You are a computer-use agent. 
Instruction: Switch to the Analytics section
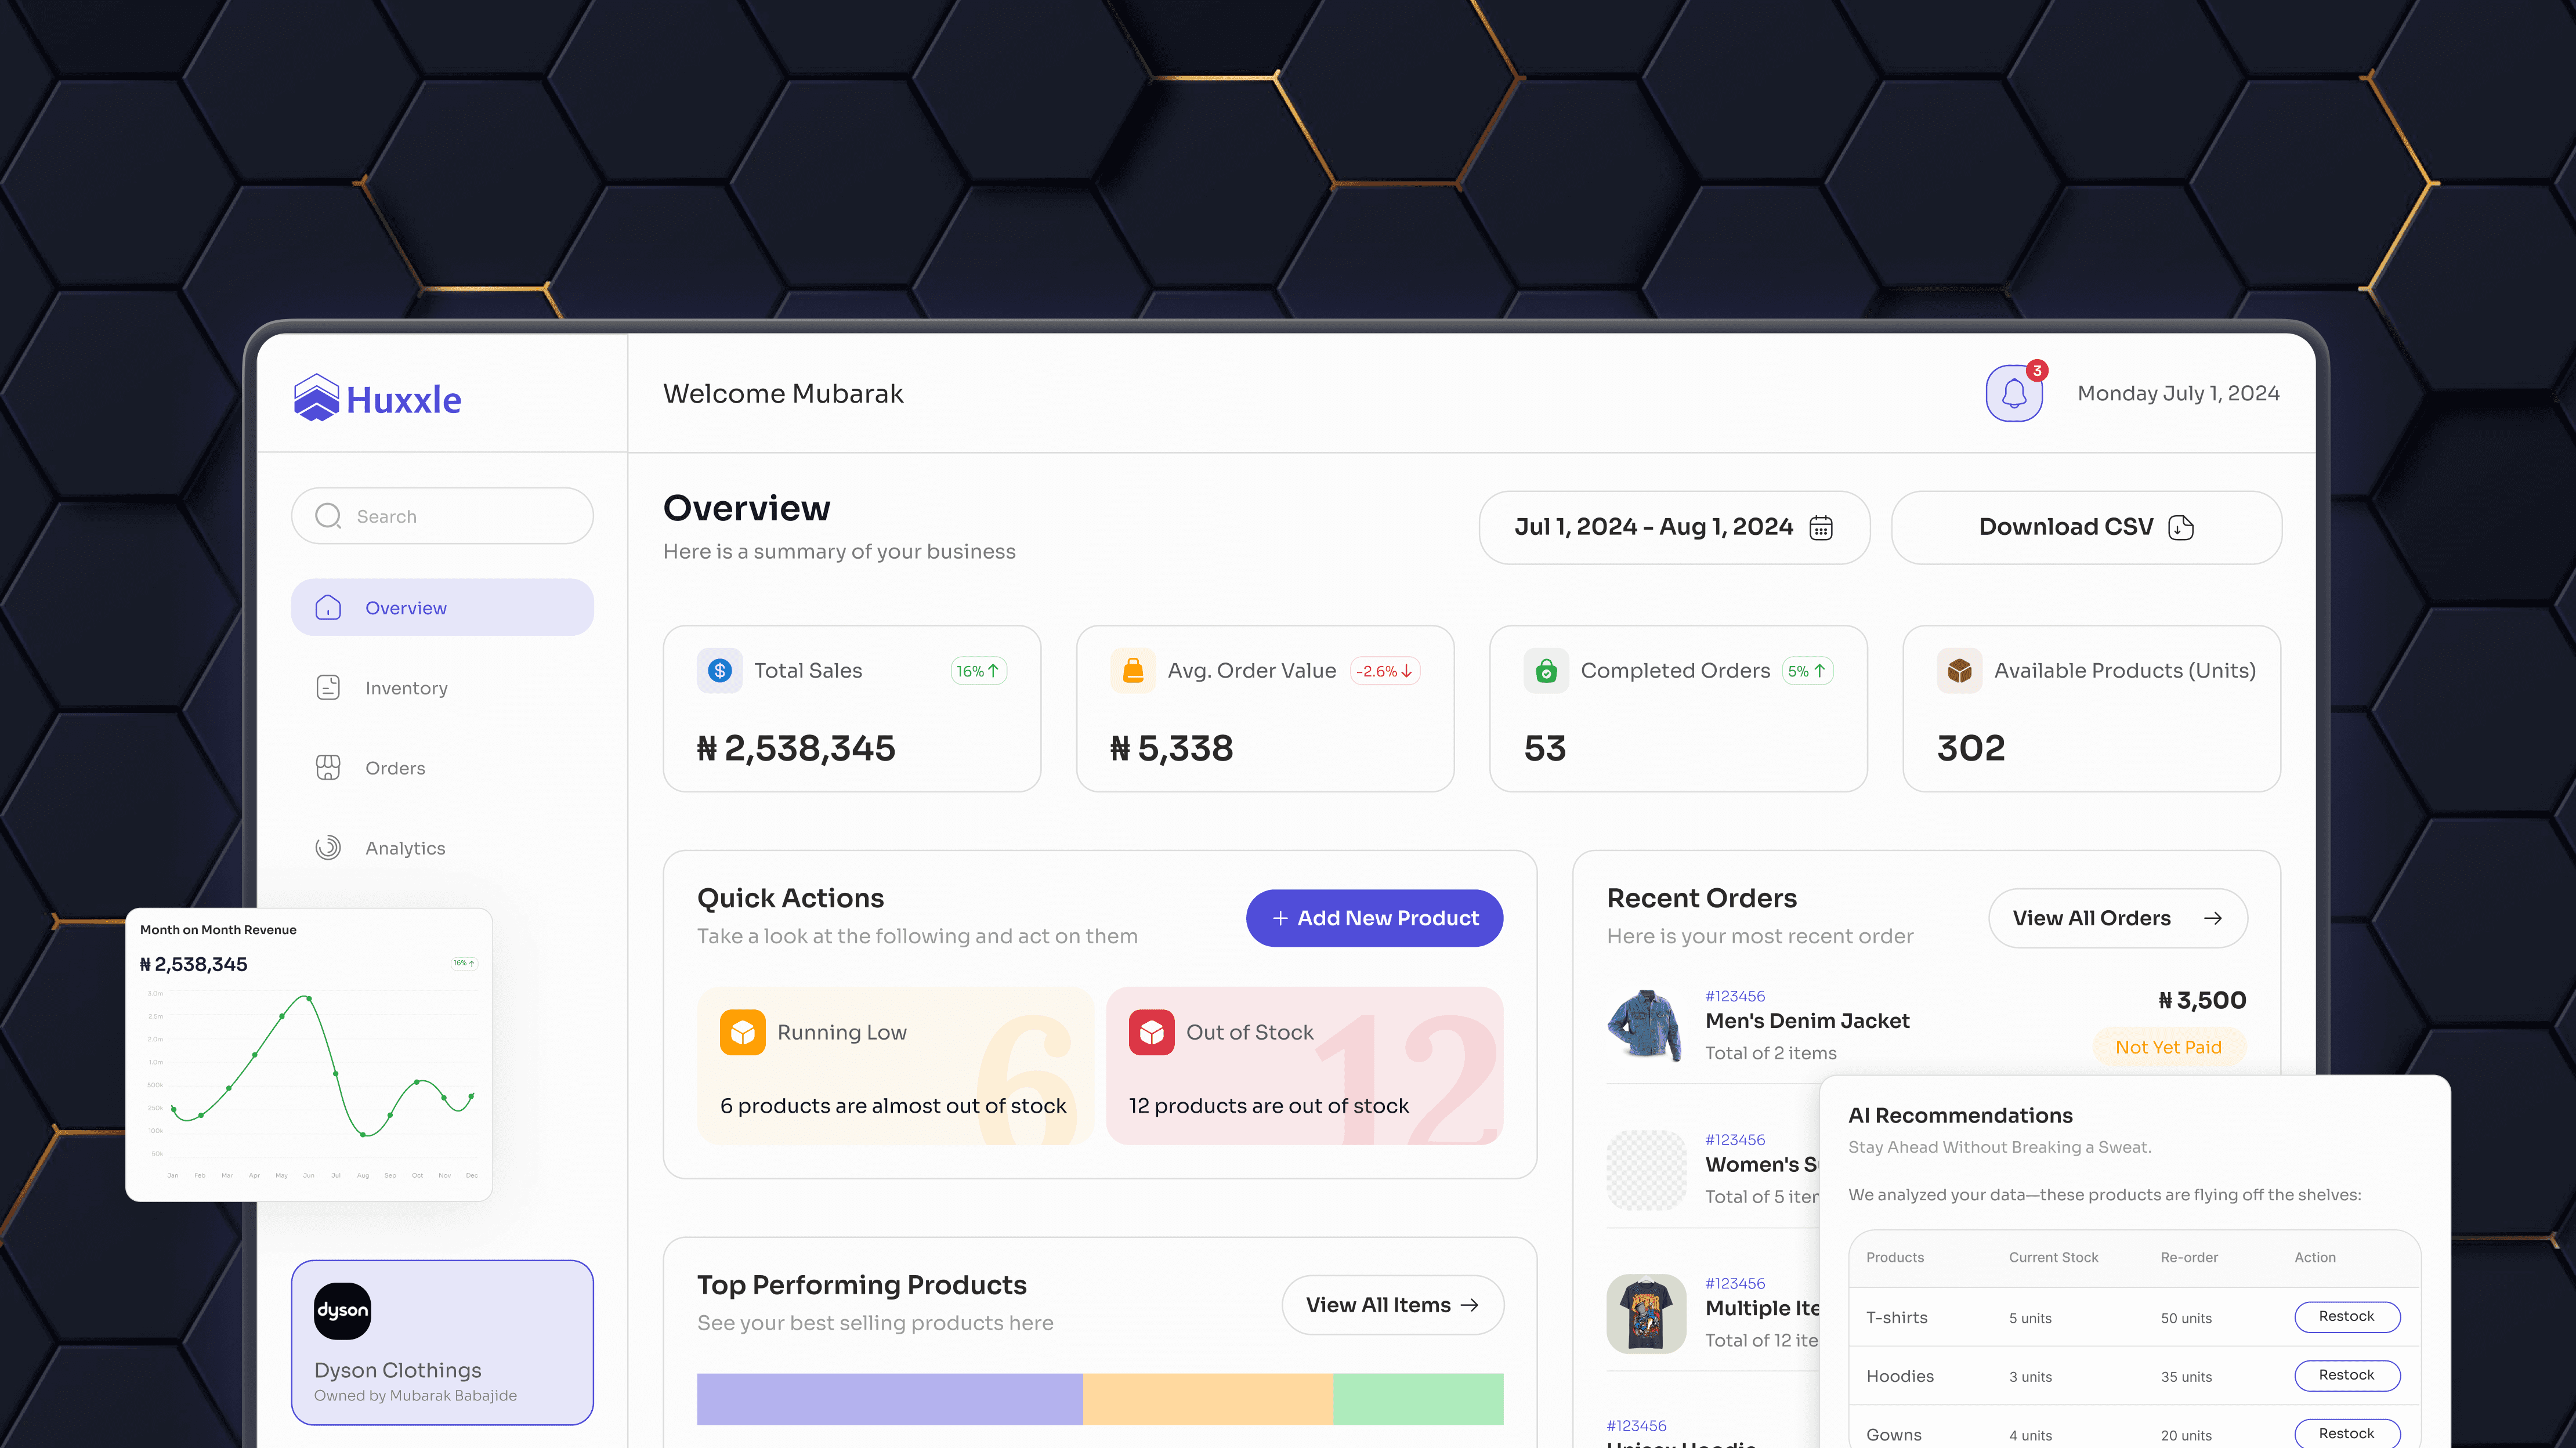point(442,848)
